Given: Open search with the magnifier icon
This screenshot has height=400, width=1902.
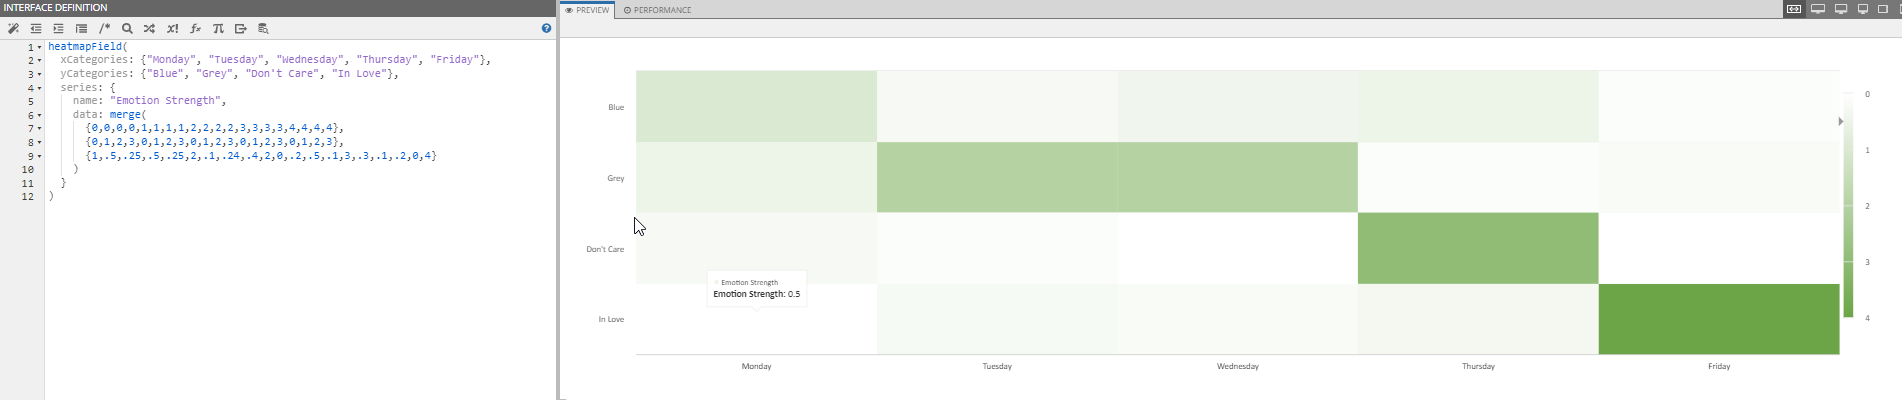Looking at the screenshot, I should 127,29.
